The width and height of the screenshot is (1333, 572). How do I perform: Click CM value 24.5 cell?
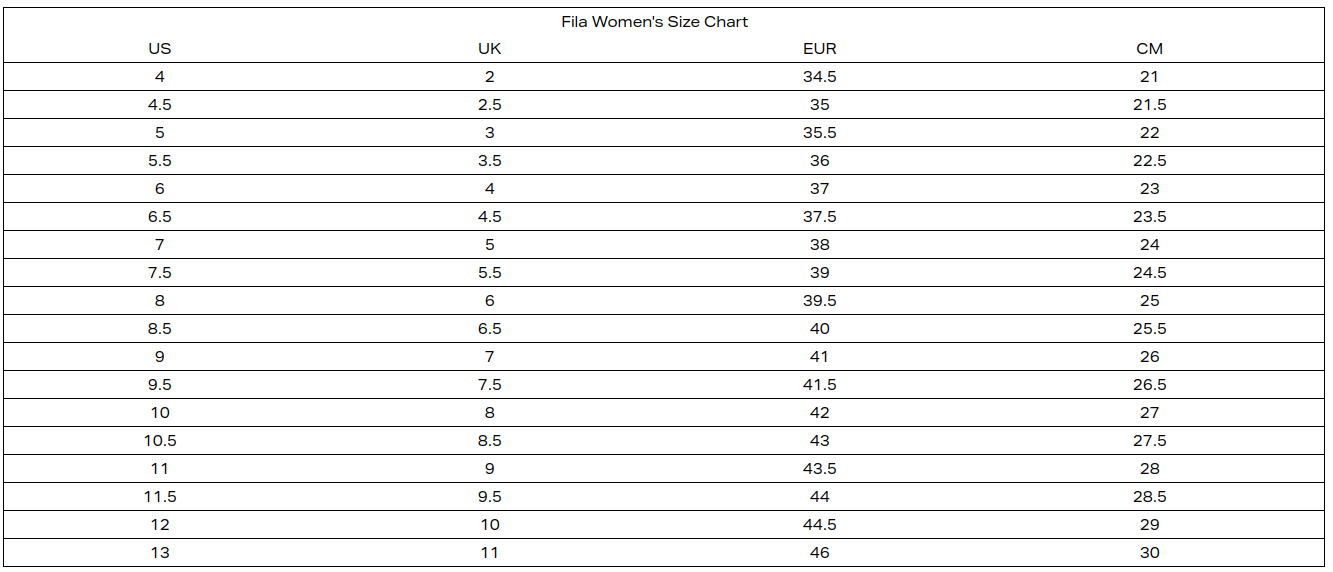pyautogui.click(x=1149, y=273)
